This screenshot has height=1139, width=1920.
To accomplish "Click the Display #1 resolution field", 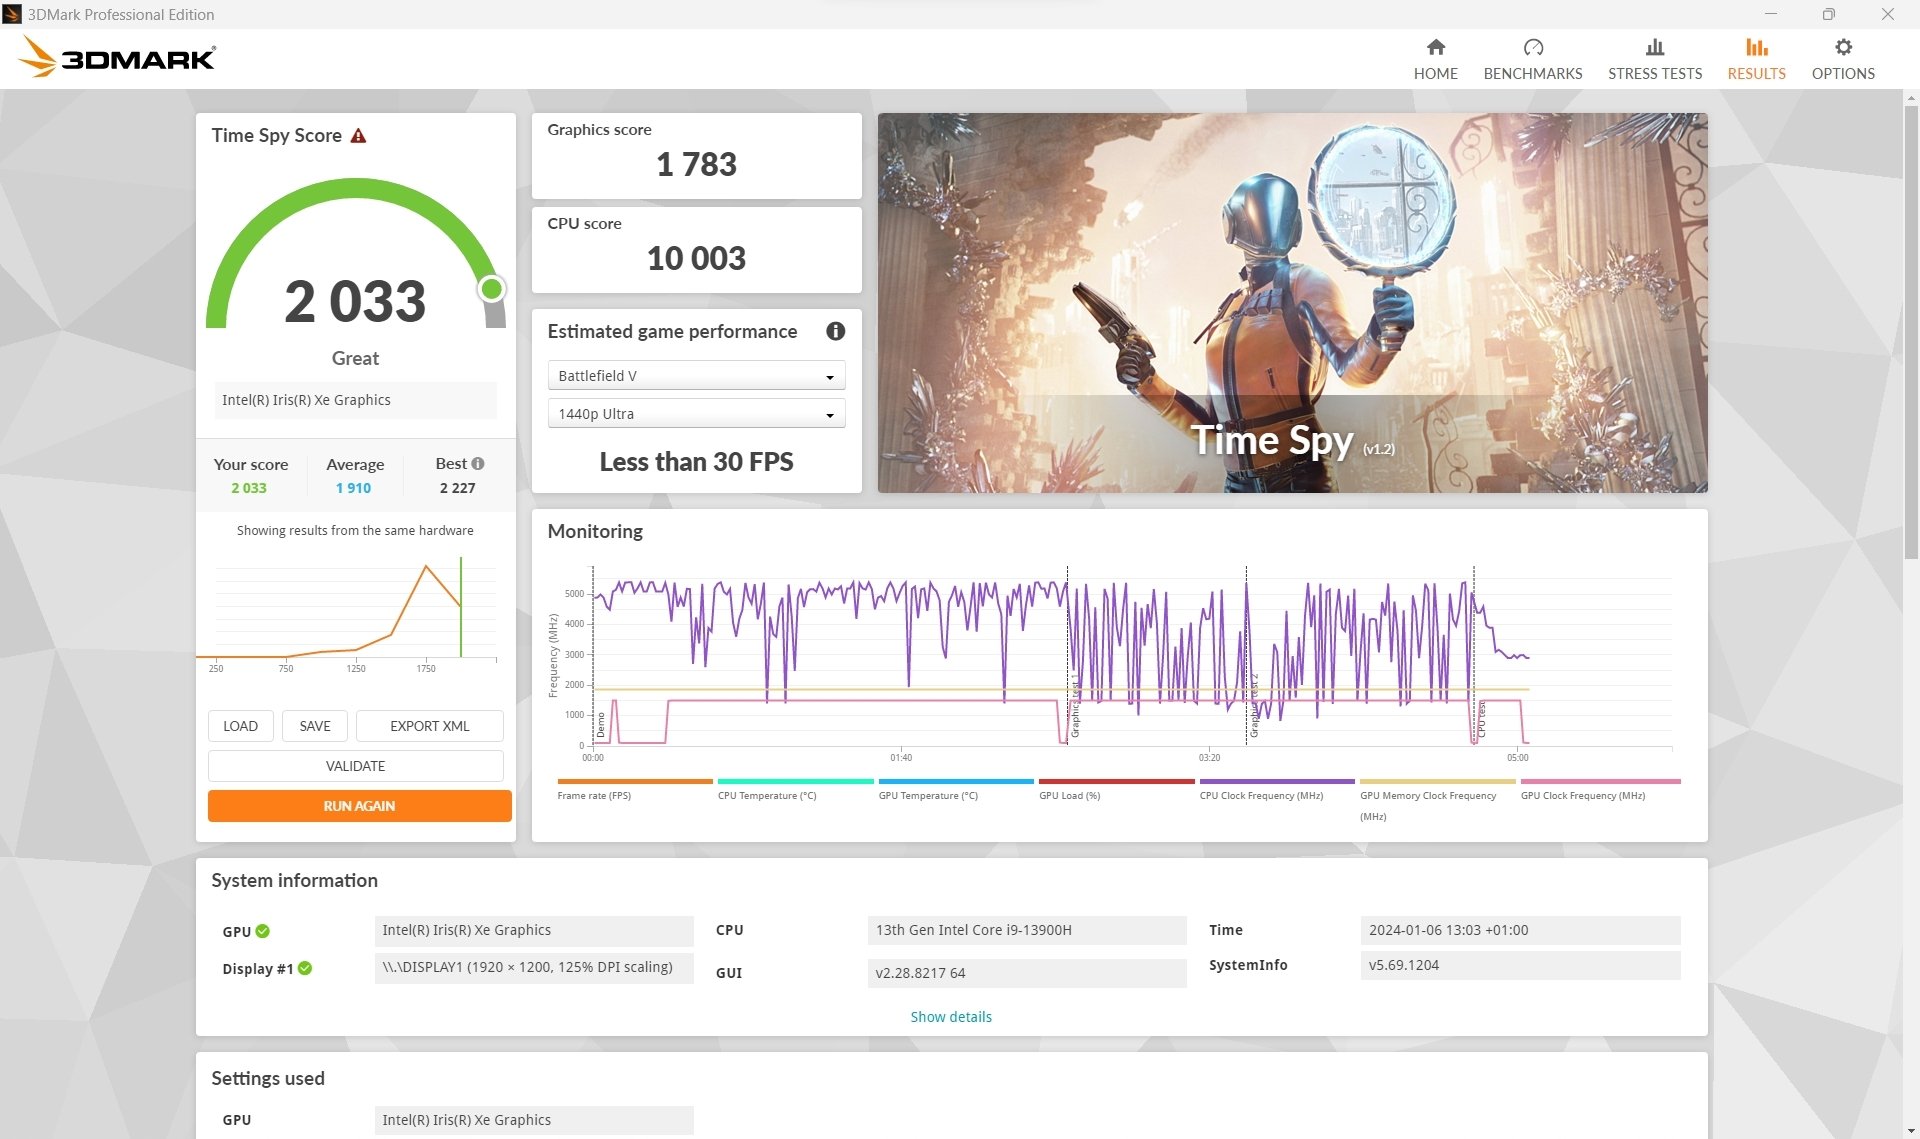I will (534, 967).
